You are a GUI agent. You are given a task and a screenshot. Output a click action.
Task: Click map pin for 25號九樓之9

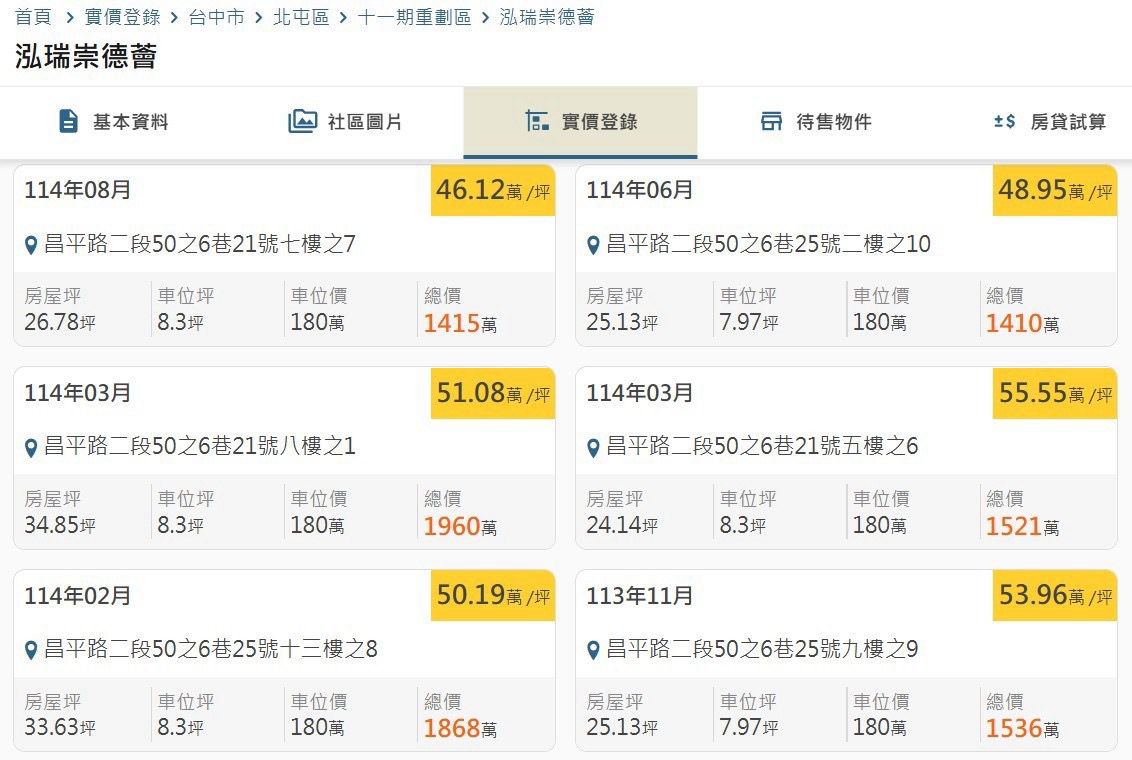click(x=593, y=651)
